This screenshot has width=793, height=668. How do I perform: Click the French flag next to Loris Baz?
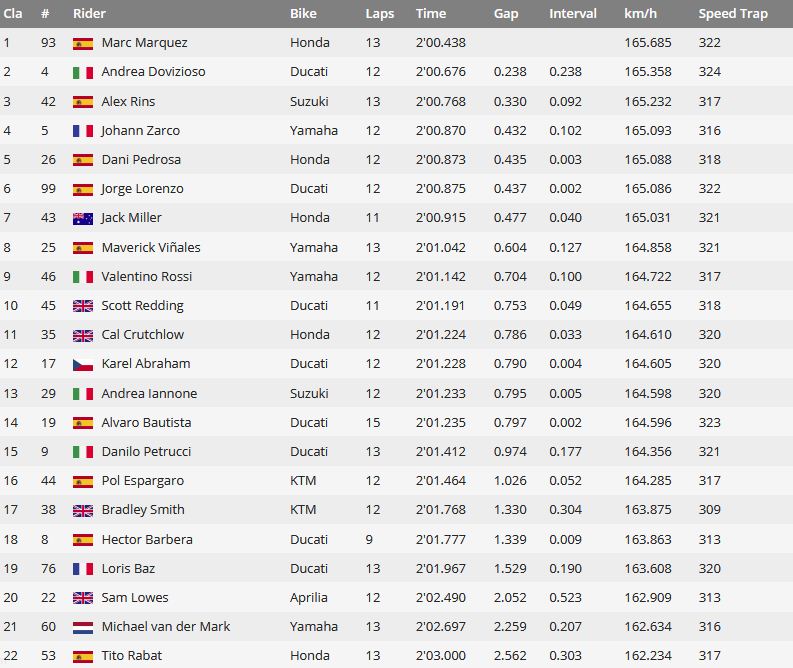pos(83,569)
